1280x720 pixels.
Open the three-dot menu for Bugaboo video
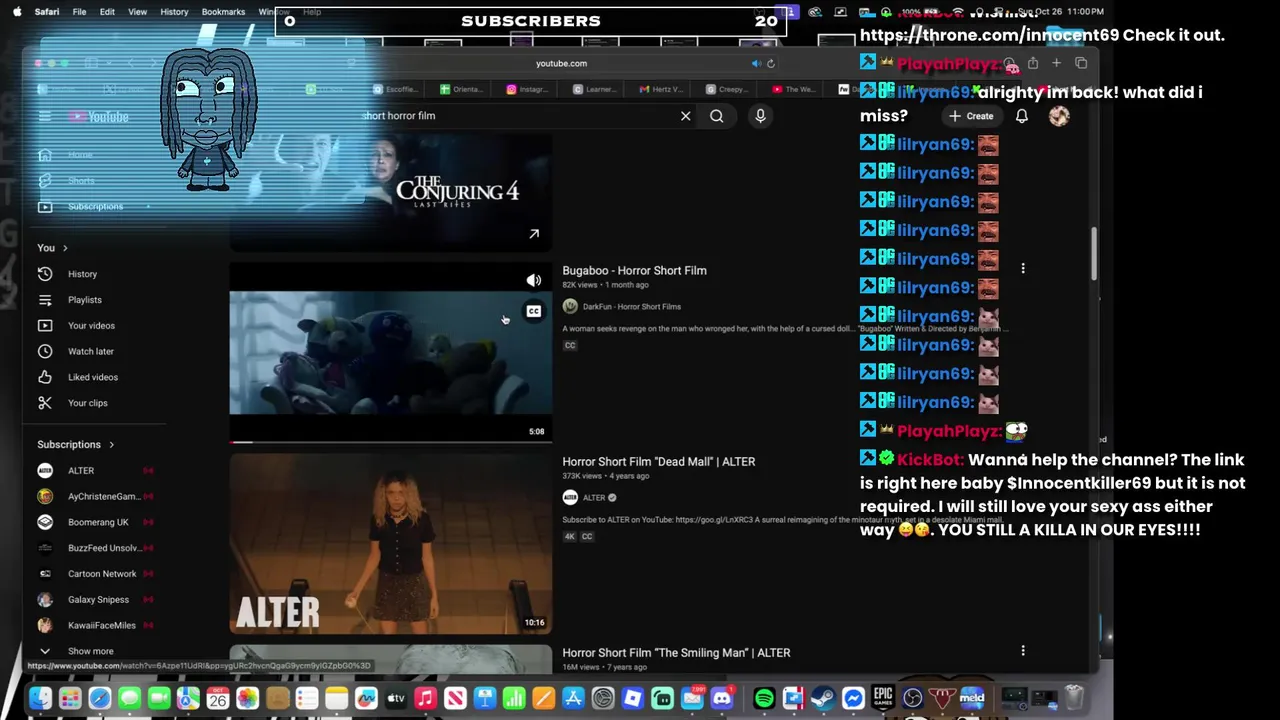(1023, 268)
